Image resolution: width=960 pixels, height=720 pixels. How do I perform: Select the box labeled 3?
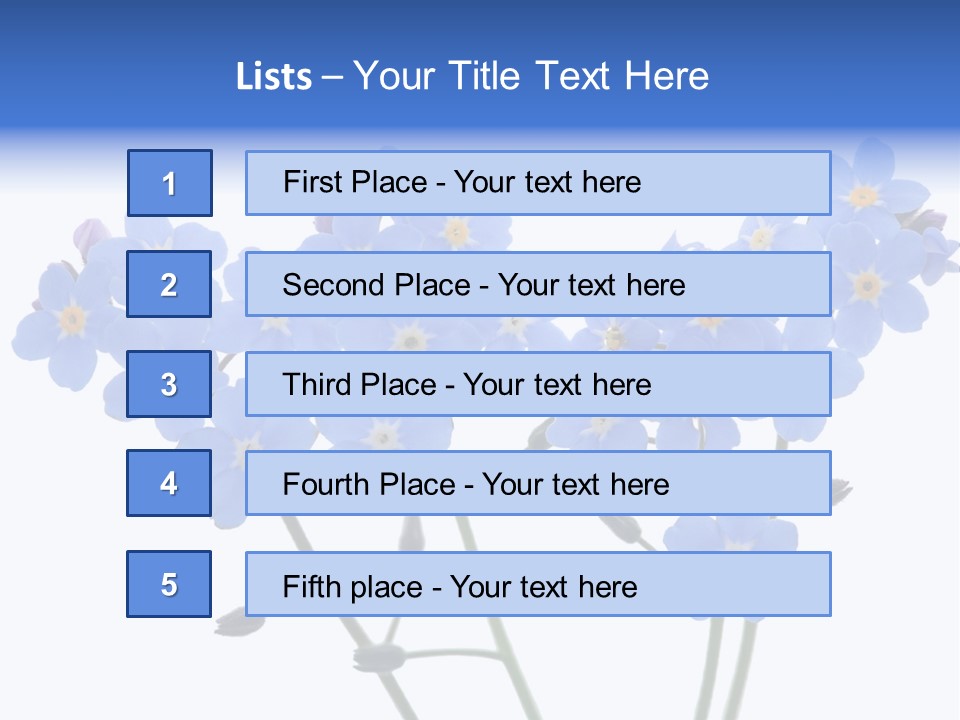pos(169,384)
